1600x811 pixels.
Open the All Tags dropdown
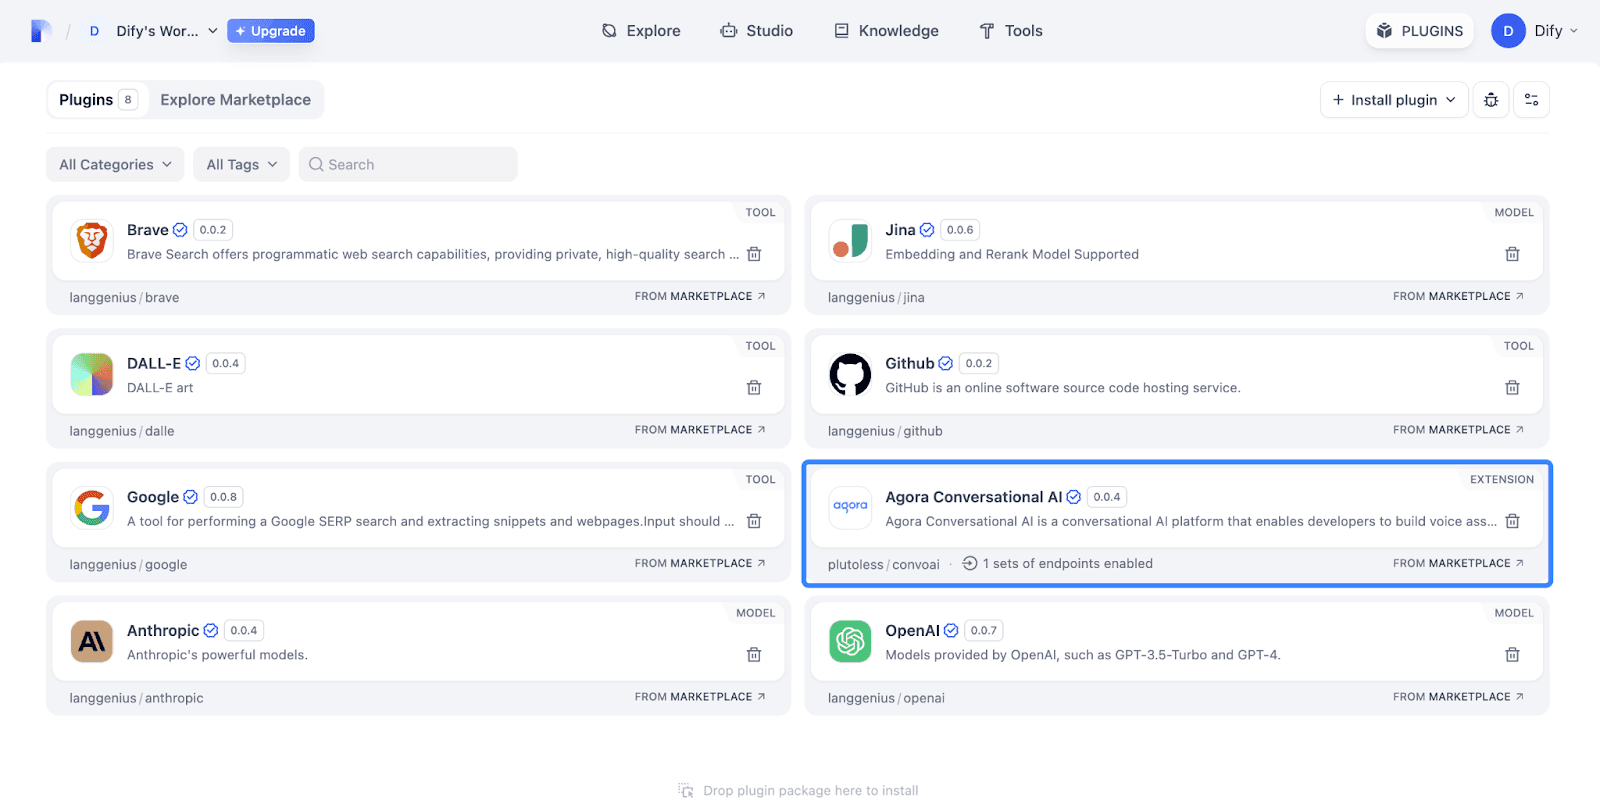click(241, 165)
